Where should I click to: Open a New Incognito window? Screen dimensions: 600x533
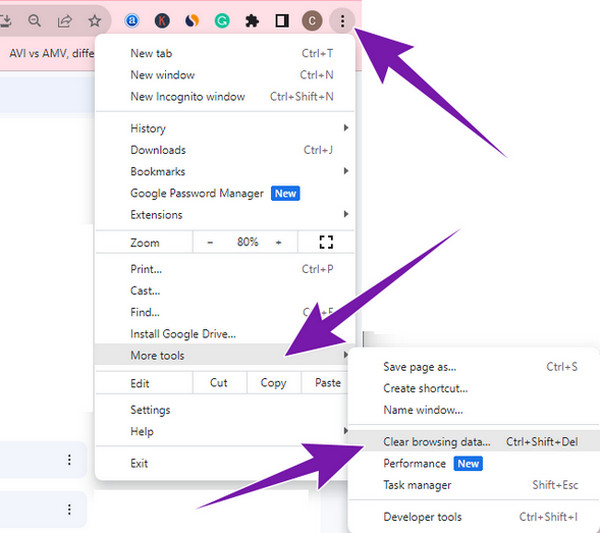click(225, 96)
